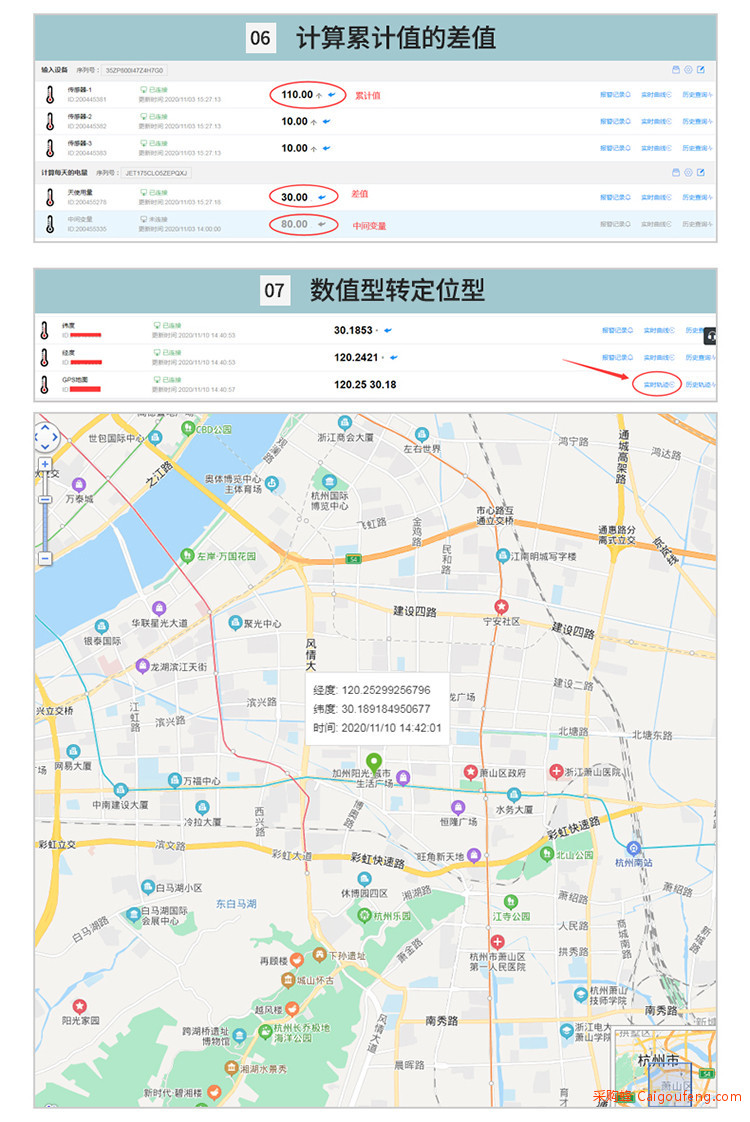The height and width of the screenshot is (1122, 750).
Task: Click the blue send arrow beside 110.00
Action: [x=332, y=94]
